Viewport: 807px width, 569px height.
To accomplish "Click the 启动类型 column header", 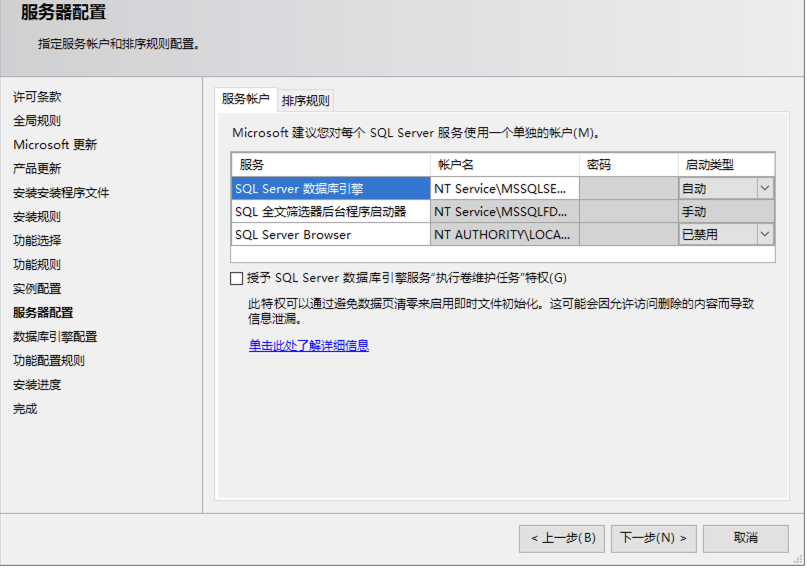I will click(726, 165).
